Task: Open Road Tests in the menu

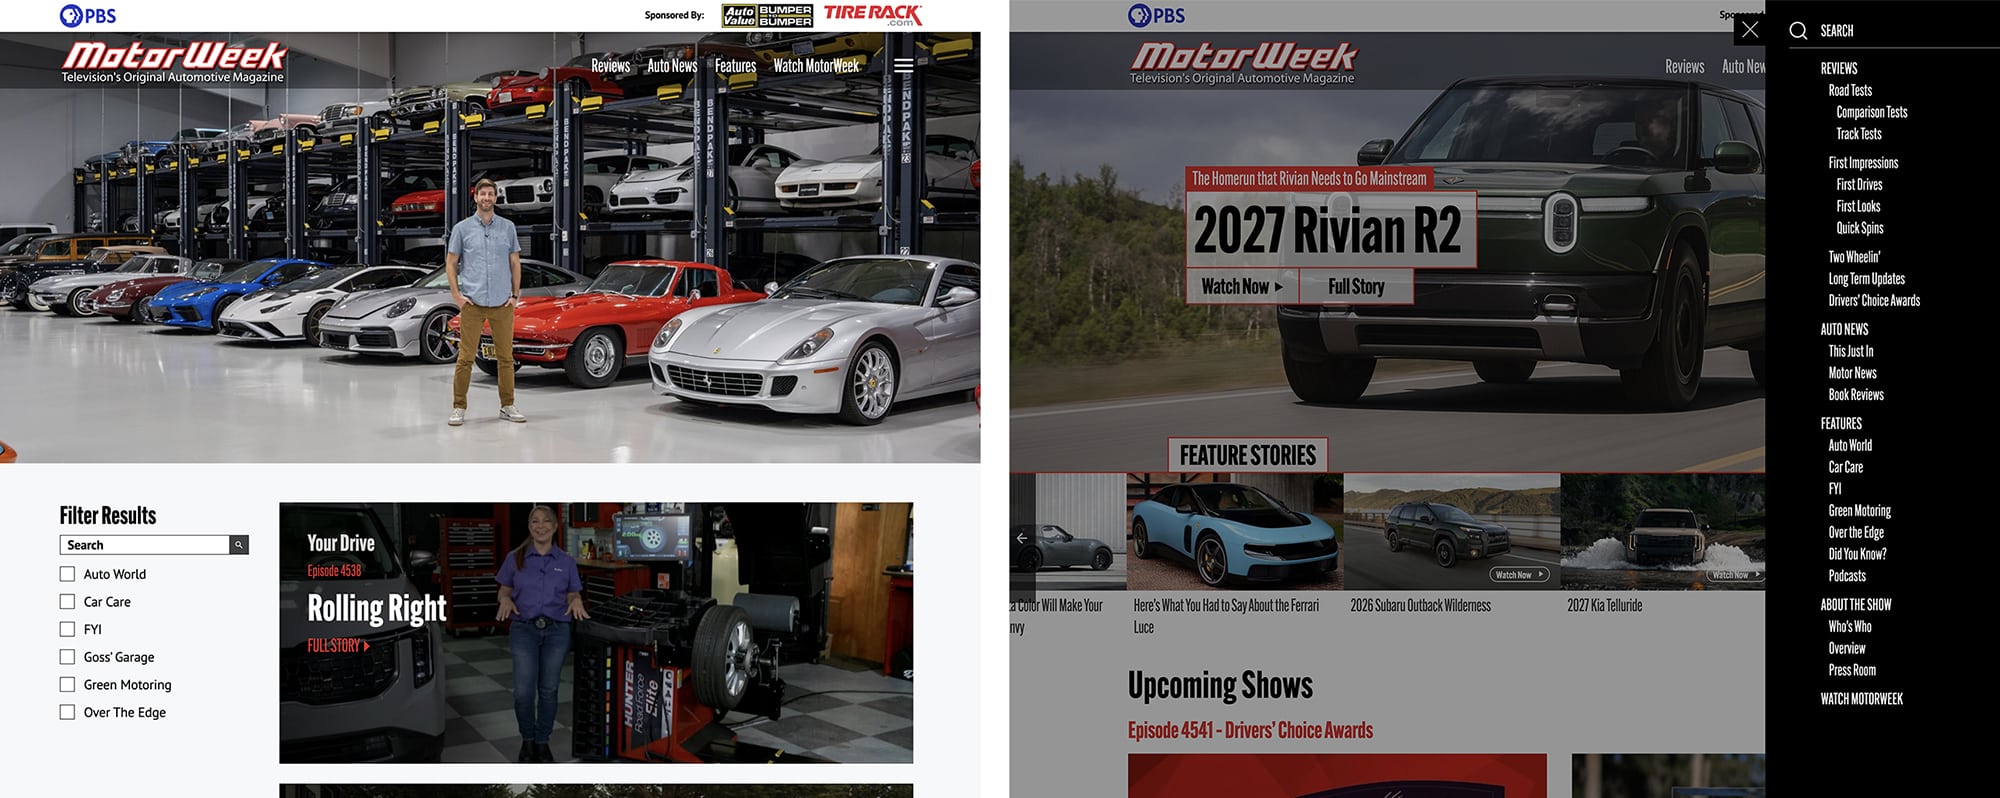Action: click(1850, 90)
